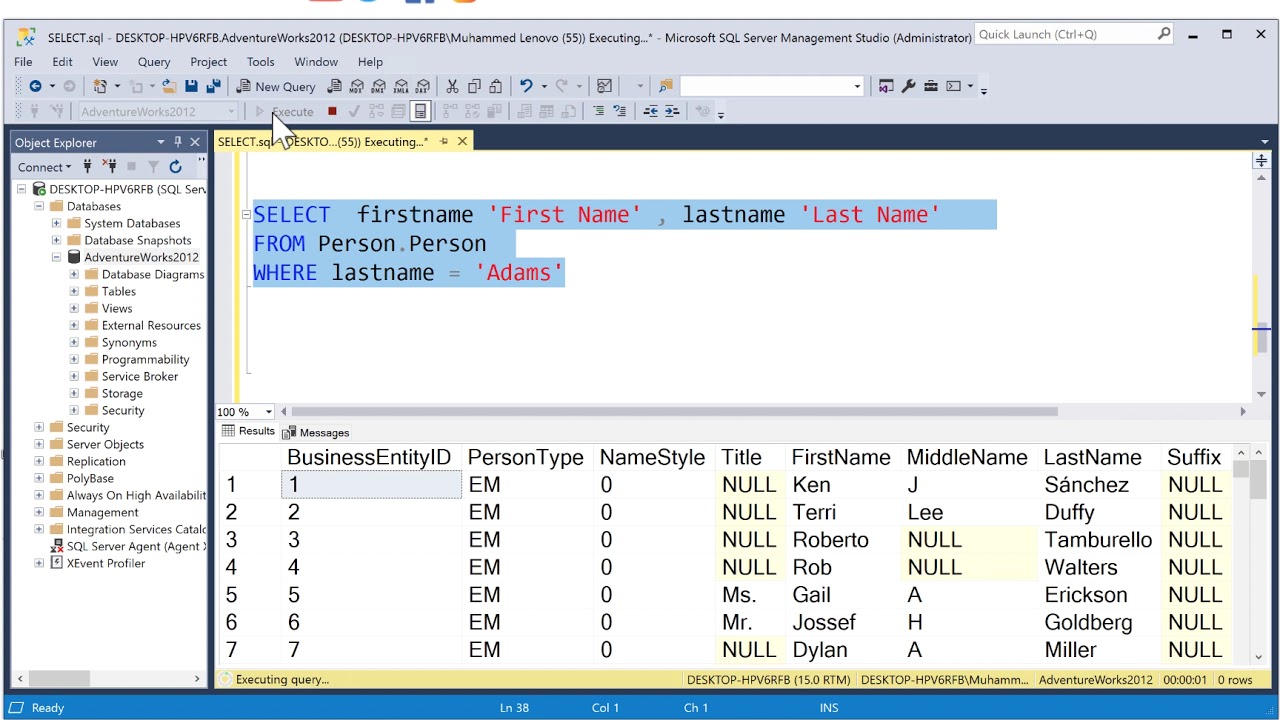The height and width of the screenshot is (720, 1280).
Task: Collapse the SELECT statement outline in editor
Action: 246,215
